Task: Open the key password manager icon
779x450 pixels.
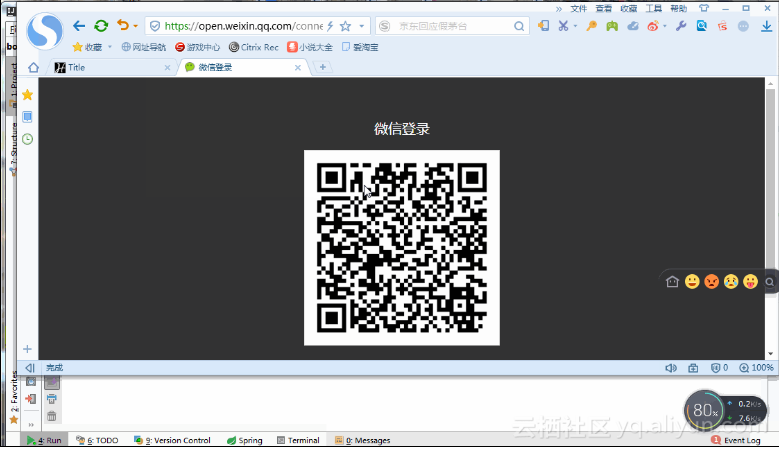Action: [591, 25]
